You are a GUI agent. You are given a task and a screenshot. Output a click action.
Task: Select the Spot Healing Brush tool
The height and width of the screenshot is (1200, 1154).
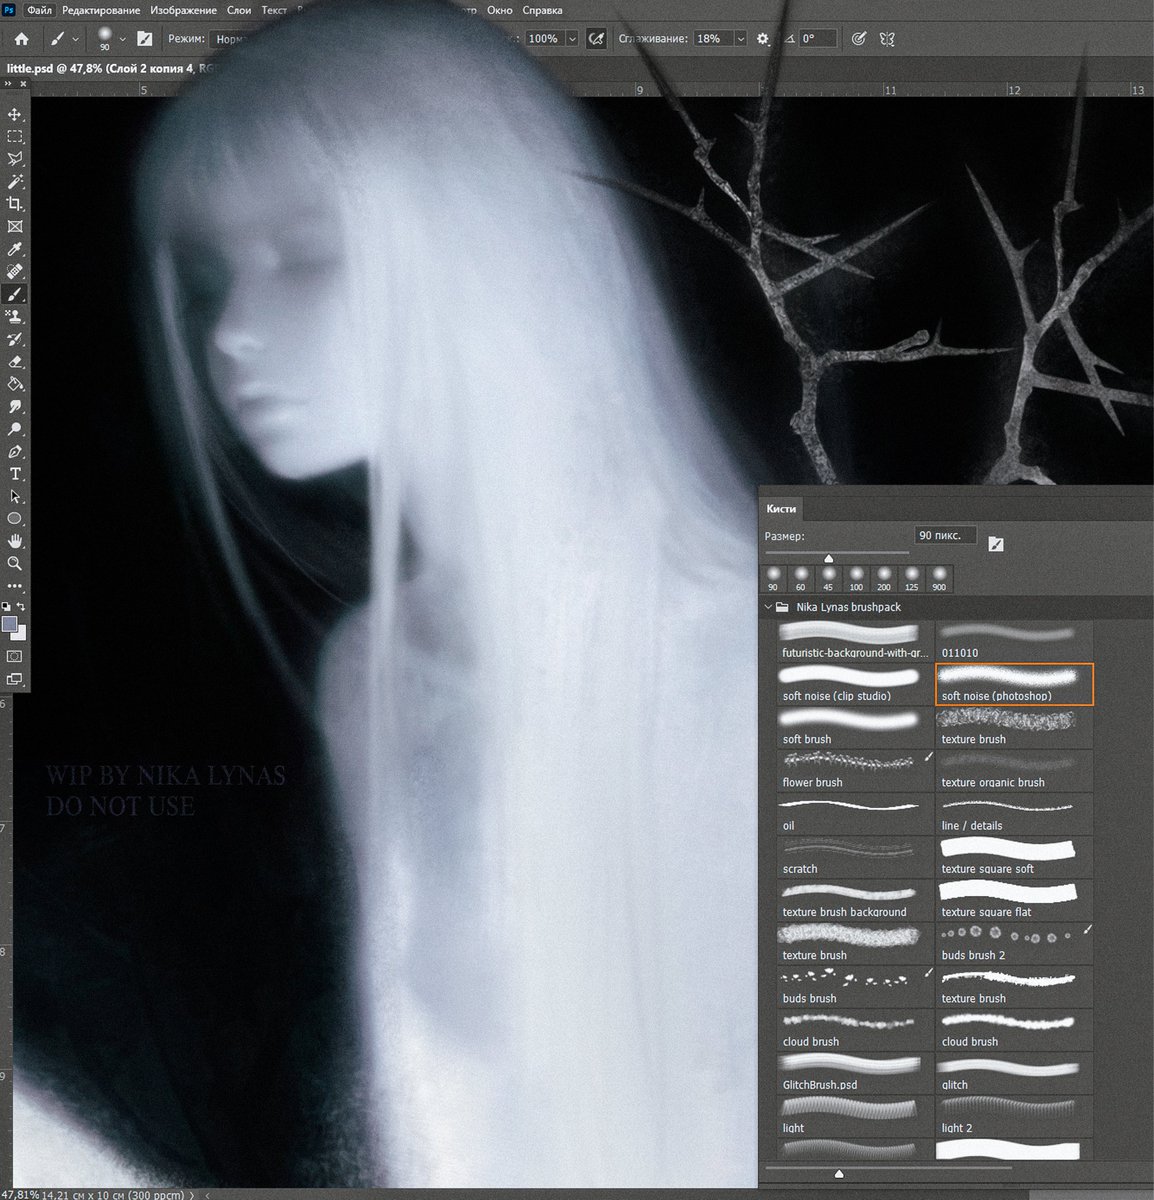(15, 272)
